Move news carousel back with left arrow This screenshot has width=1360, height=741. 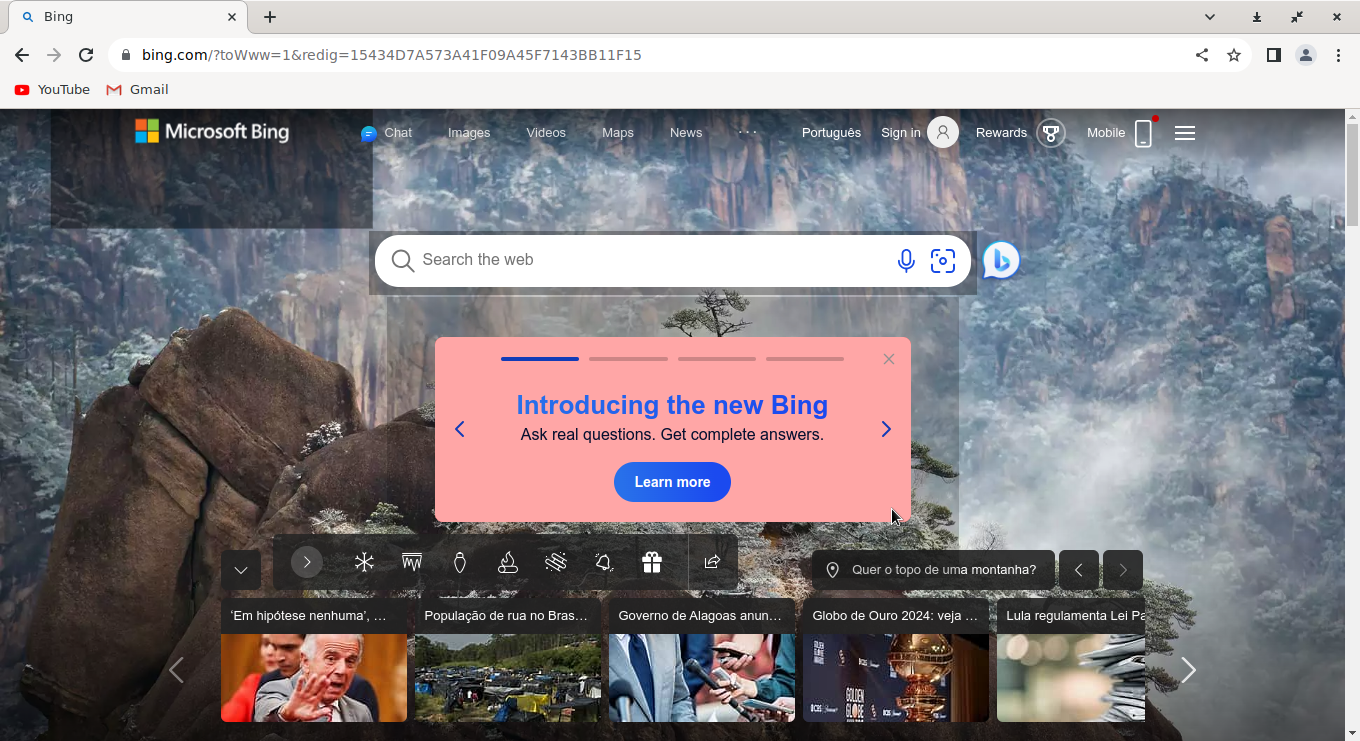pos(176,670)
